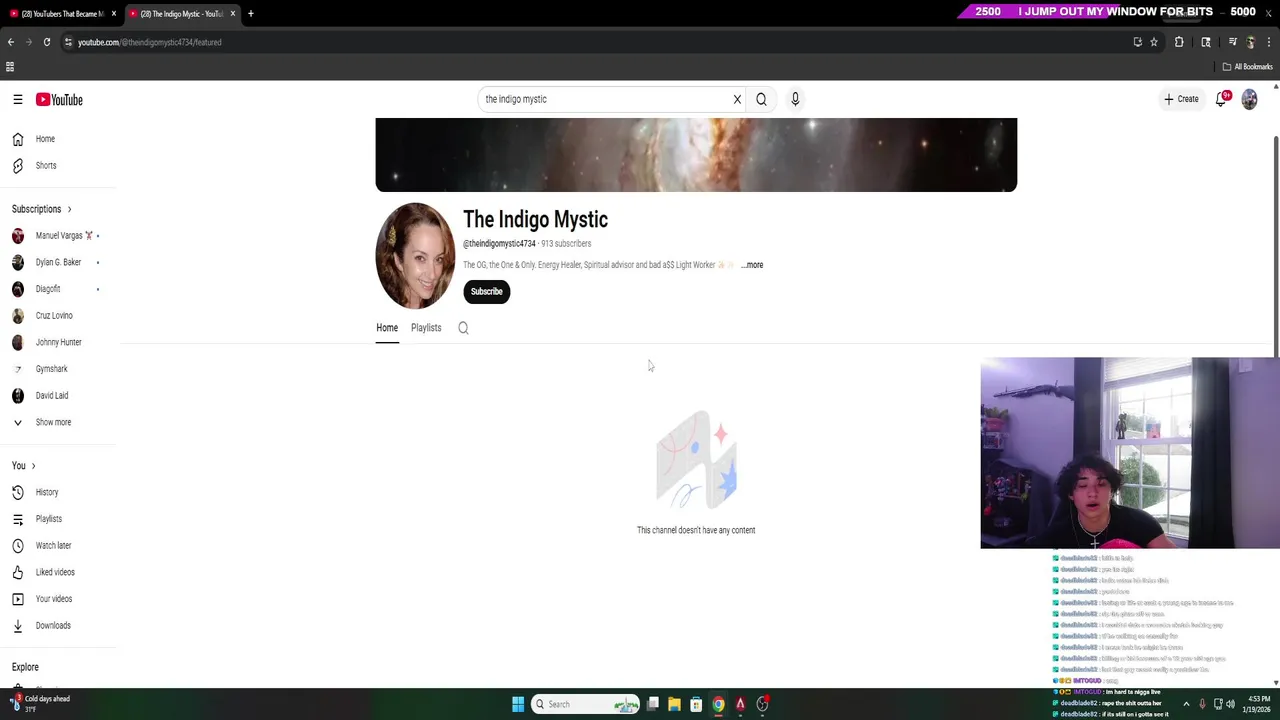Expand the You section
Image resolution: width=1280 pixels, height=720 pixels.
(x=23, y=466)
